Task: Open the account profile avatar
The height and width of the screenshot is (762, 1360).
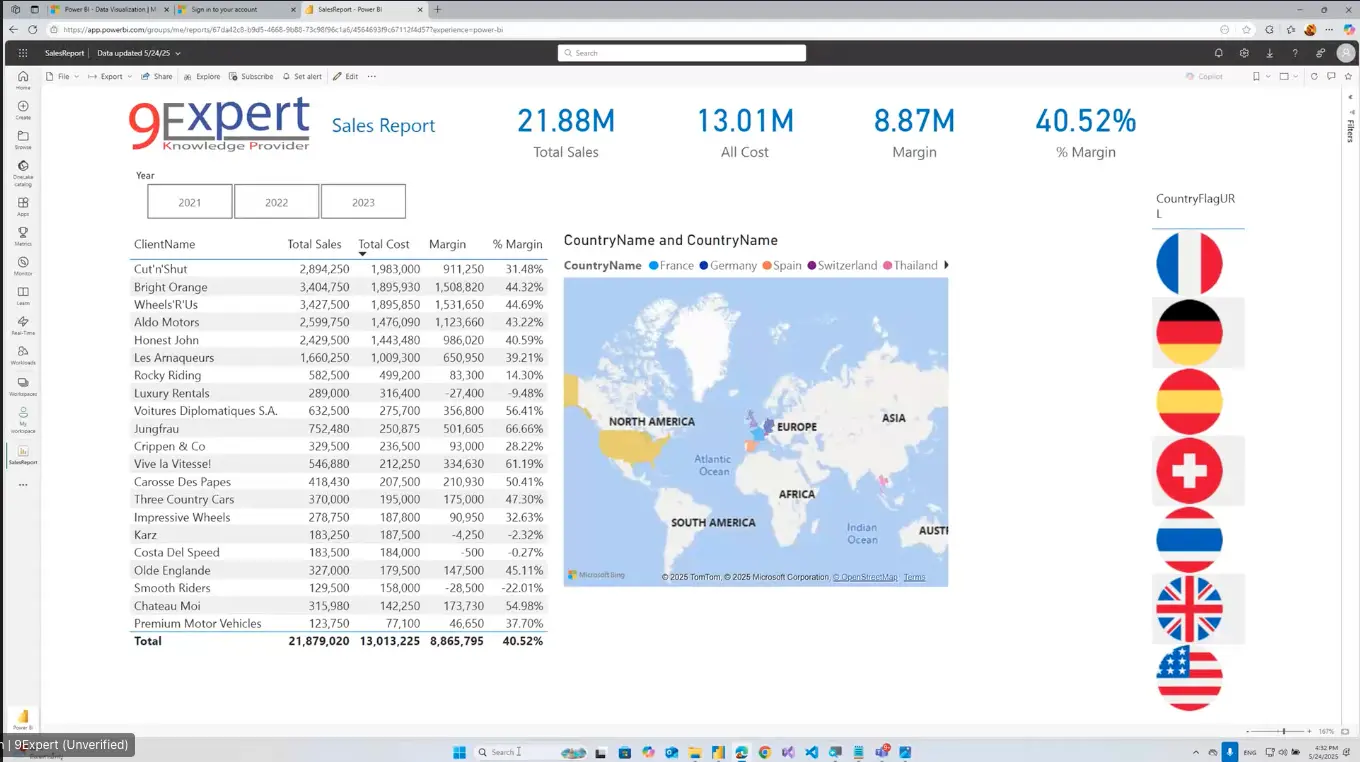Action: pos(1346,53)
